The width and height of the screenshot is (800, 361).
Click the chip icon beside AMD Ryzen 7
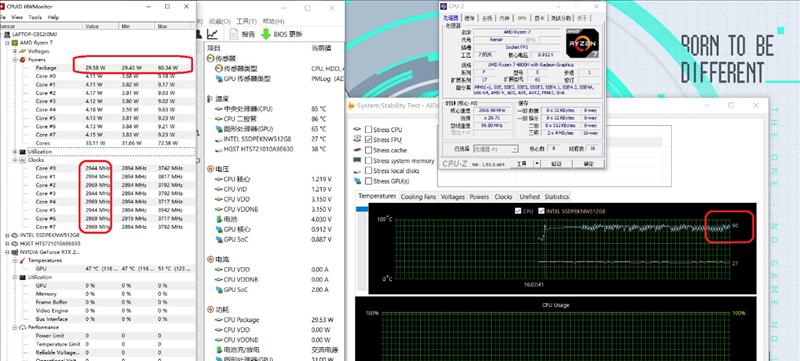pyautogui.click(x=15, y=42)
